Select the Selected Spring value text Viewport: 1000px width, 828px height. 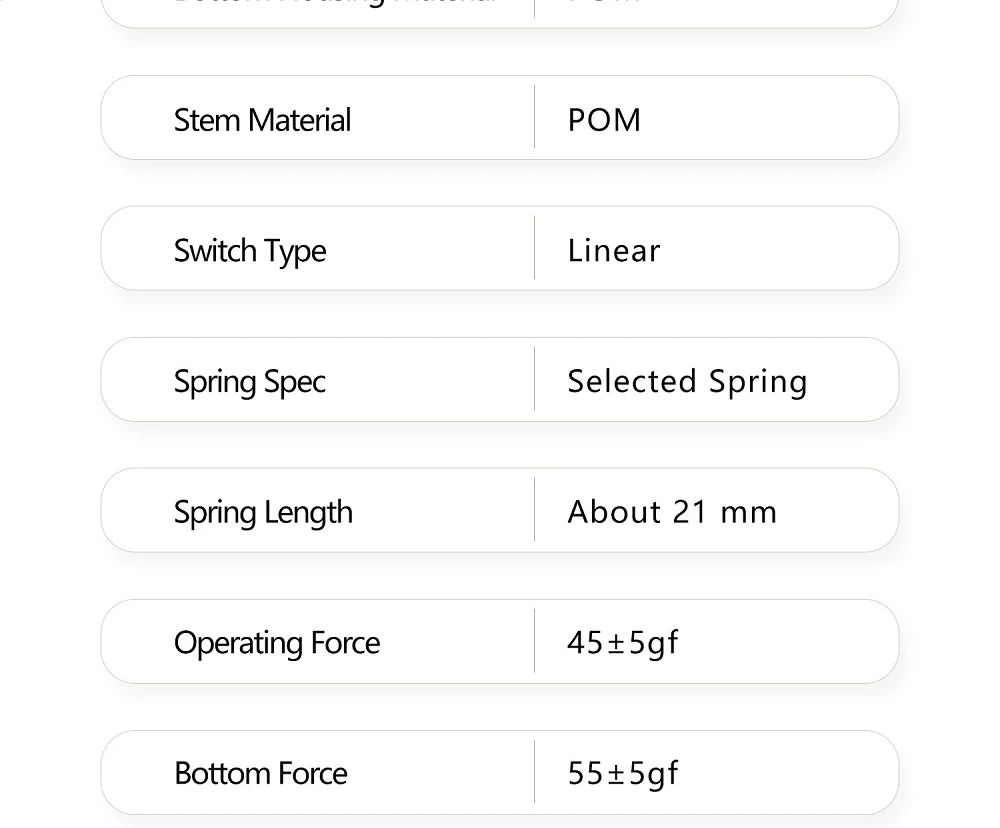coord(687,382)
